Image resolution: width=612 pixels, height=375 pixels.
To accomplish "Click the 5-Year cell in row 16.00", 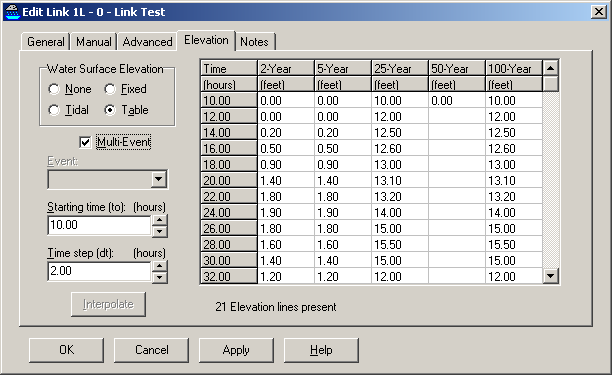I will tap(343, 149).
